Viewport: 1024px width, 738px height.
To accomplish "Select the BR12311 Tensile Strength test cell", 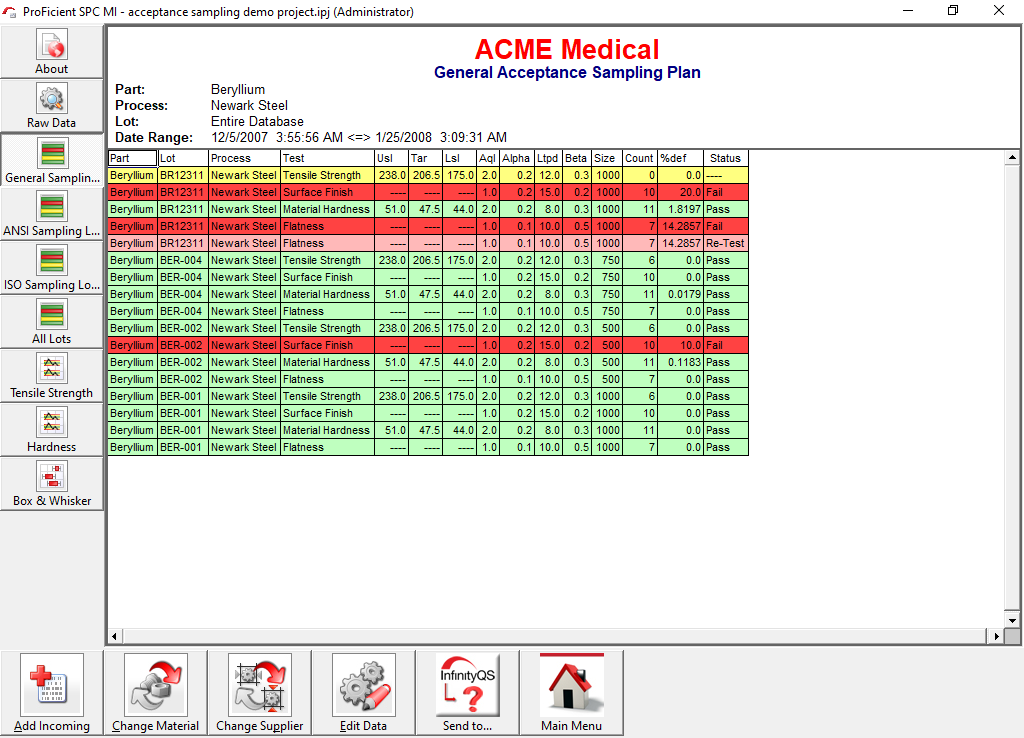I will coord(327,175).
